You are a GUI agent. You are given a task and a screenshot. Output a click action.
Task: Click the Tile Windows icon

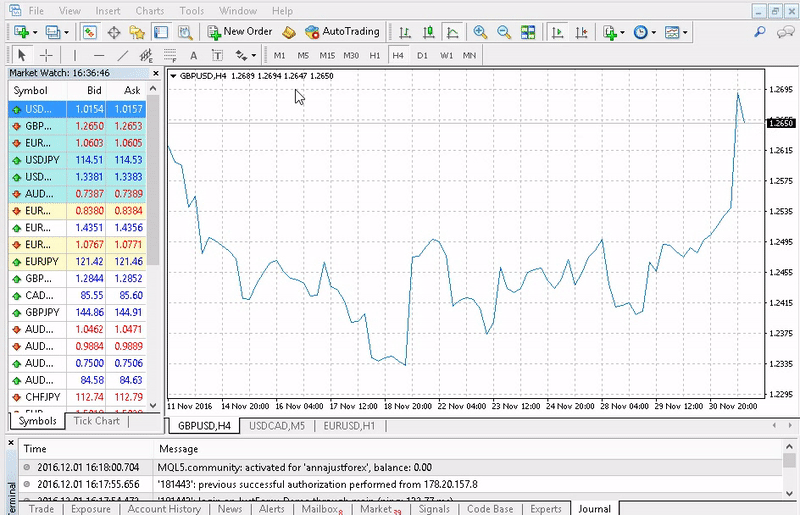click(527, 32)
